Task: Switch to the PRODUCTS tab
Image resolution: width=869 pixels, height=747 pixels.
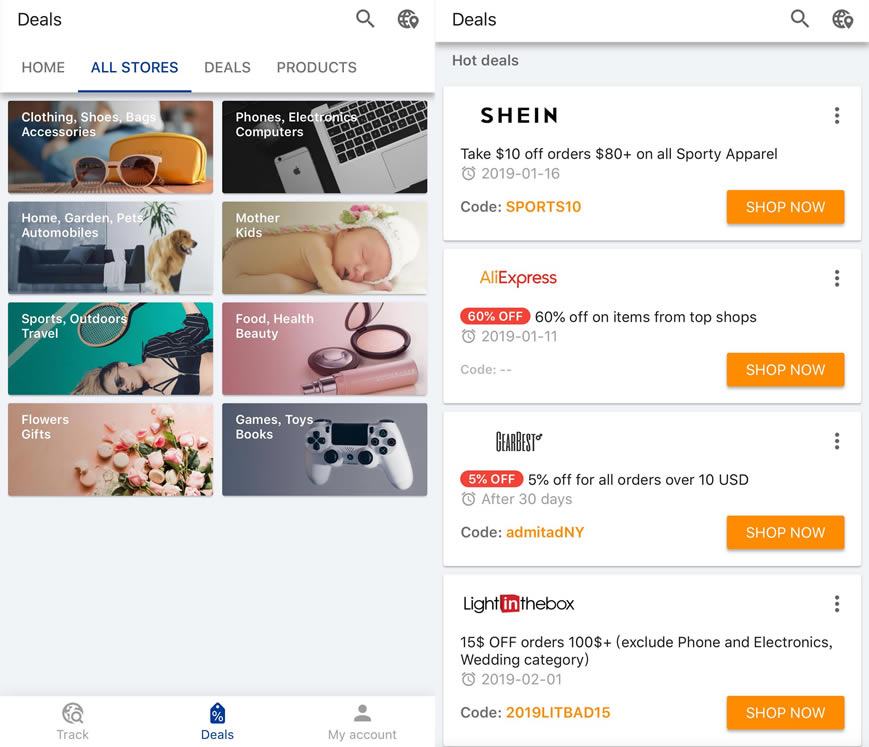Action: [x=316, y=68]
